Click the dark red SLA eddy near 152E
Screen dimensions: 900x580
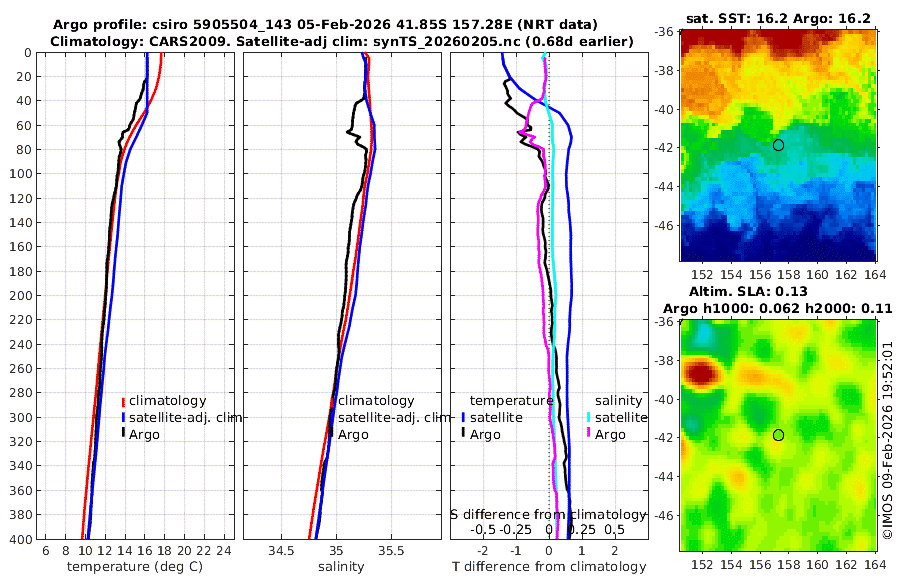click(x=700, y=374)
